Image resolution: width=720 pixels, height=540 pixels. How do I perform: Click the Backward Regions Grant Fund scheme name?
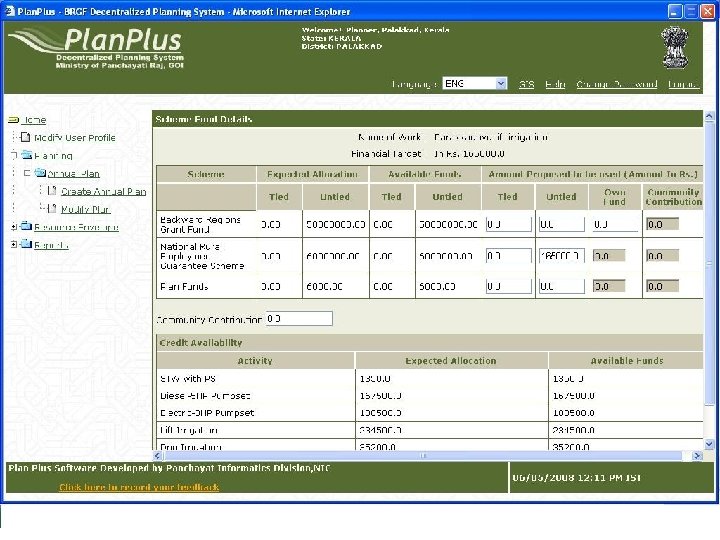[x=200, y=225]
